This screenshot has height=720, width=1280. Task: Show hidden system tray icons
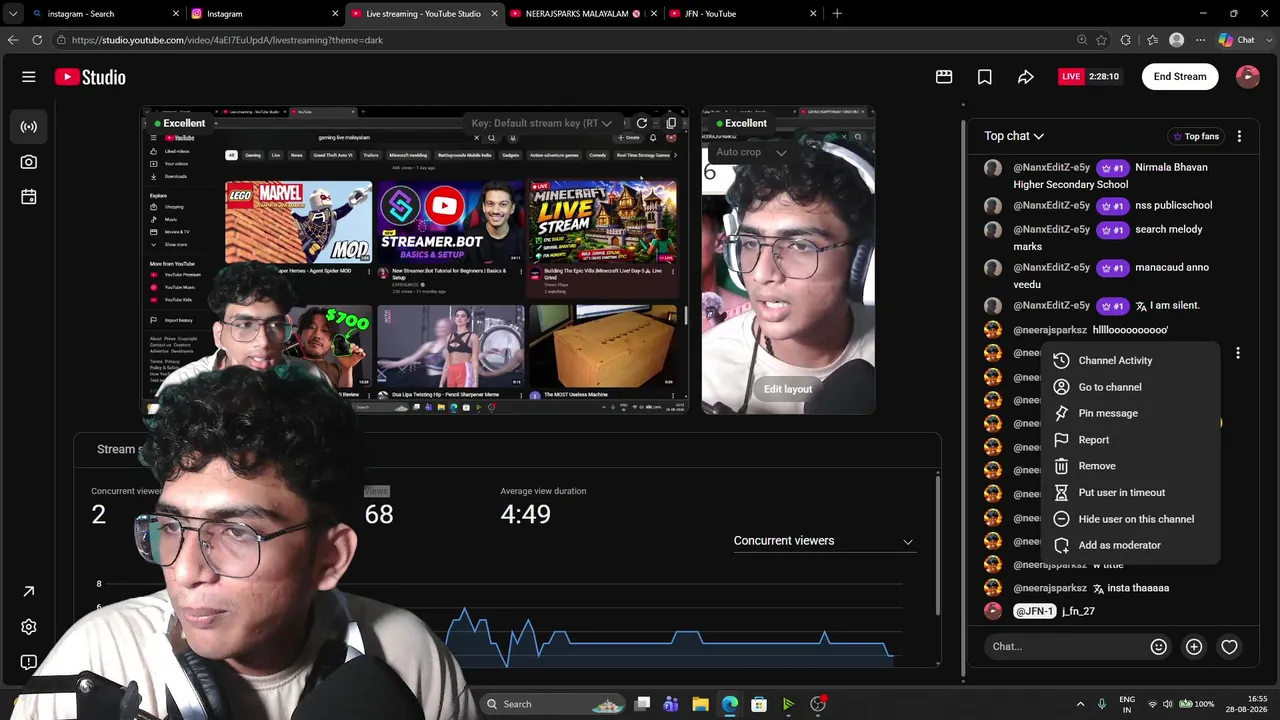[1080, 704]
